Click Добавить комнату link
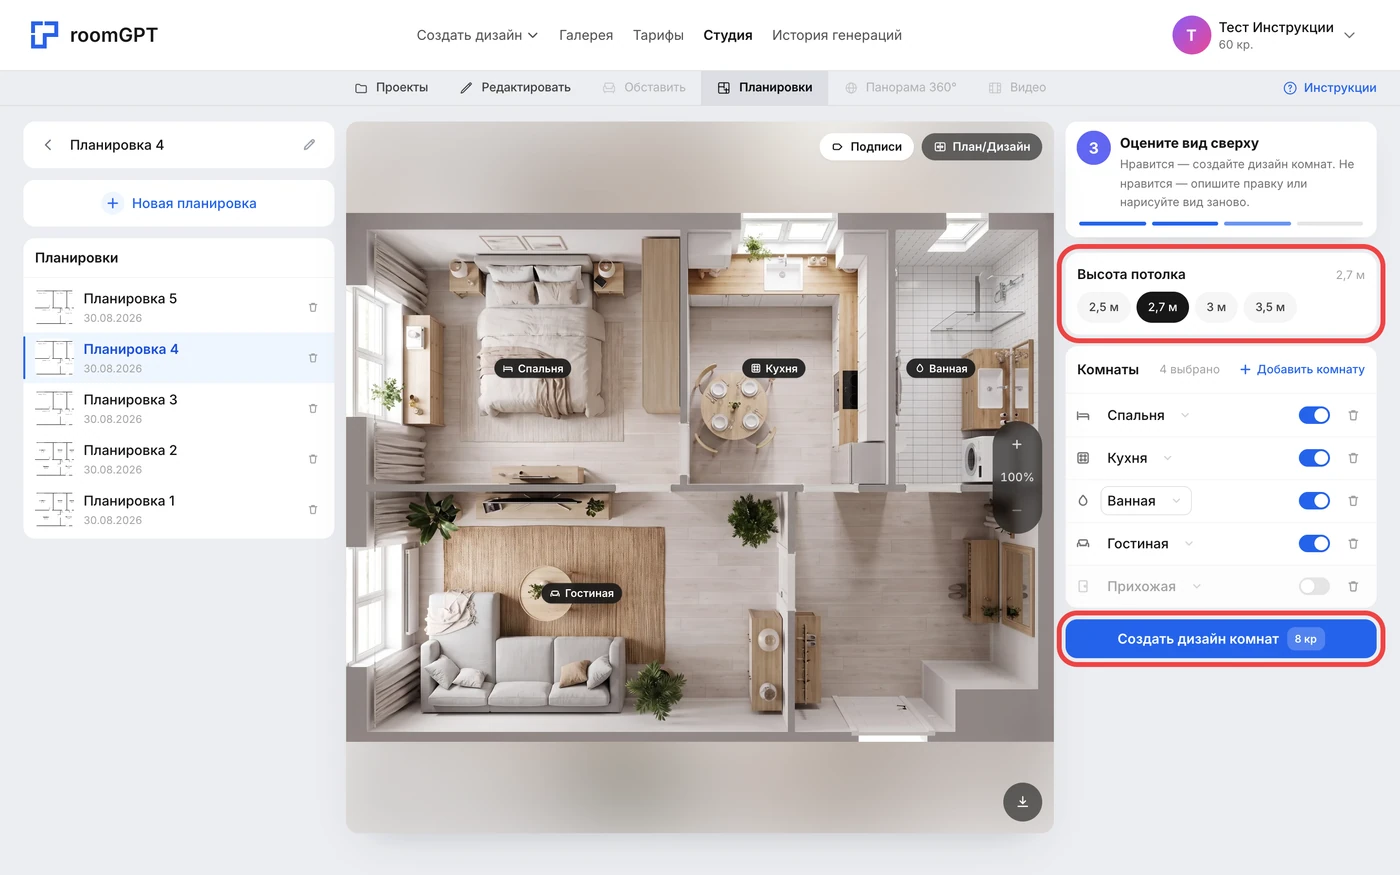Image resolution: width=1400 pixels, height=875 pixels. tap(1302, 369)
